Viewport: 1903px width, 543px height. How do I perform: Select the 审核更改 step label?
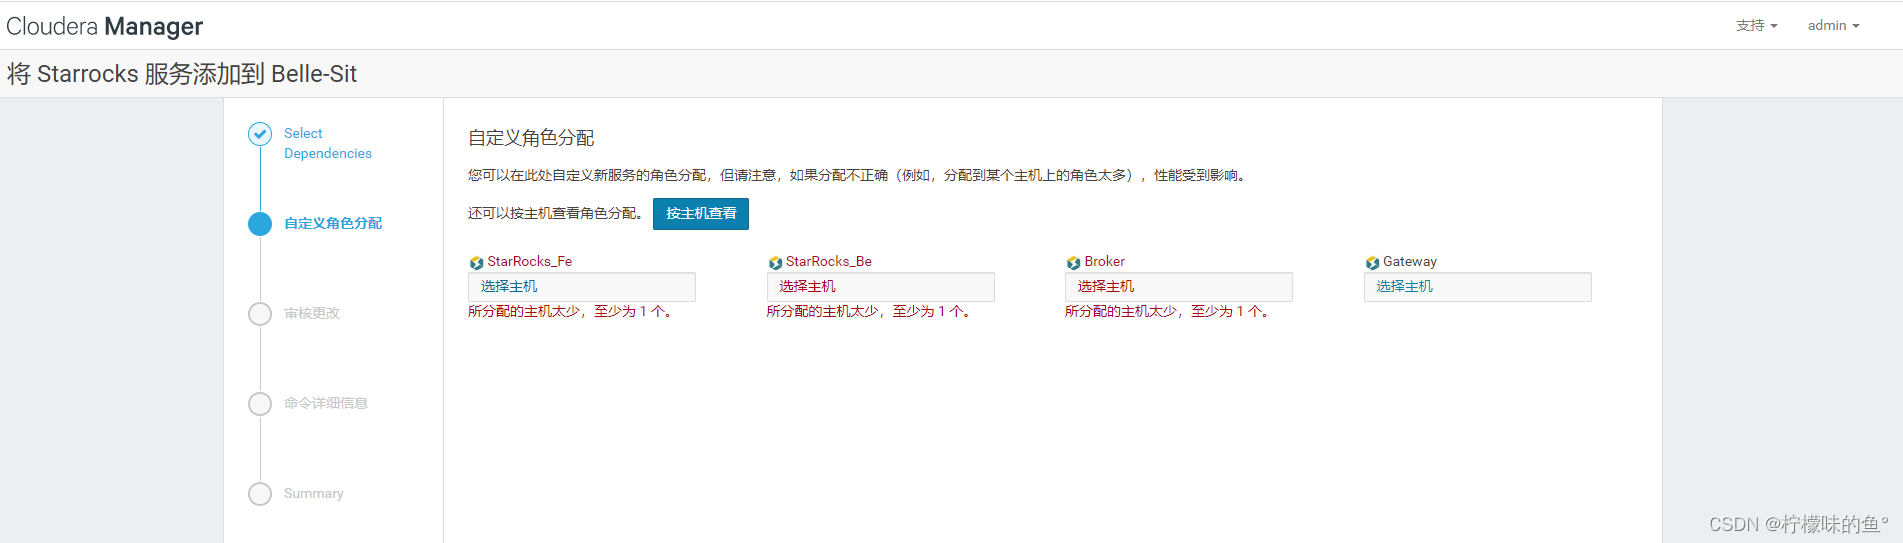point(312,313)
